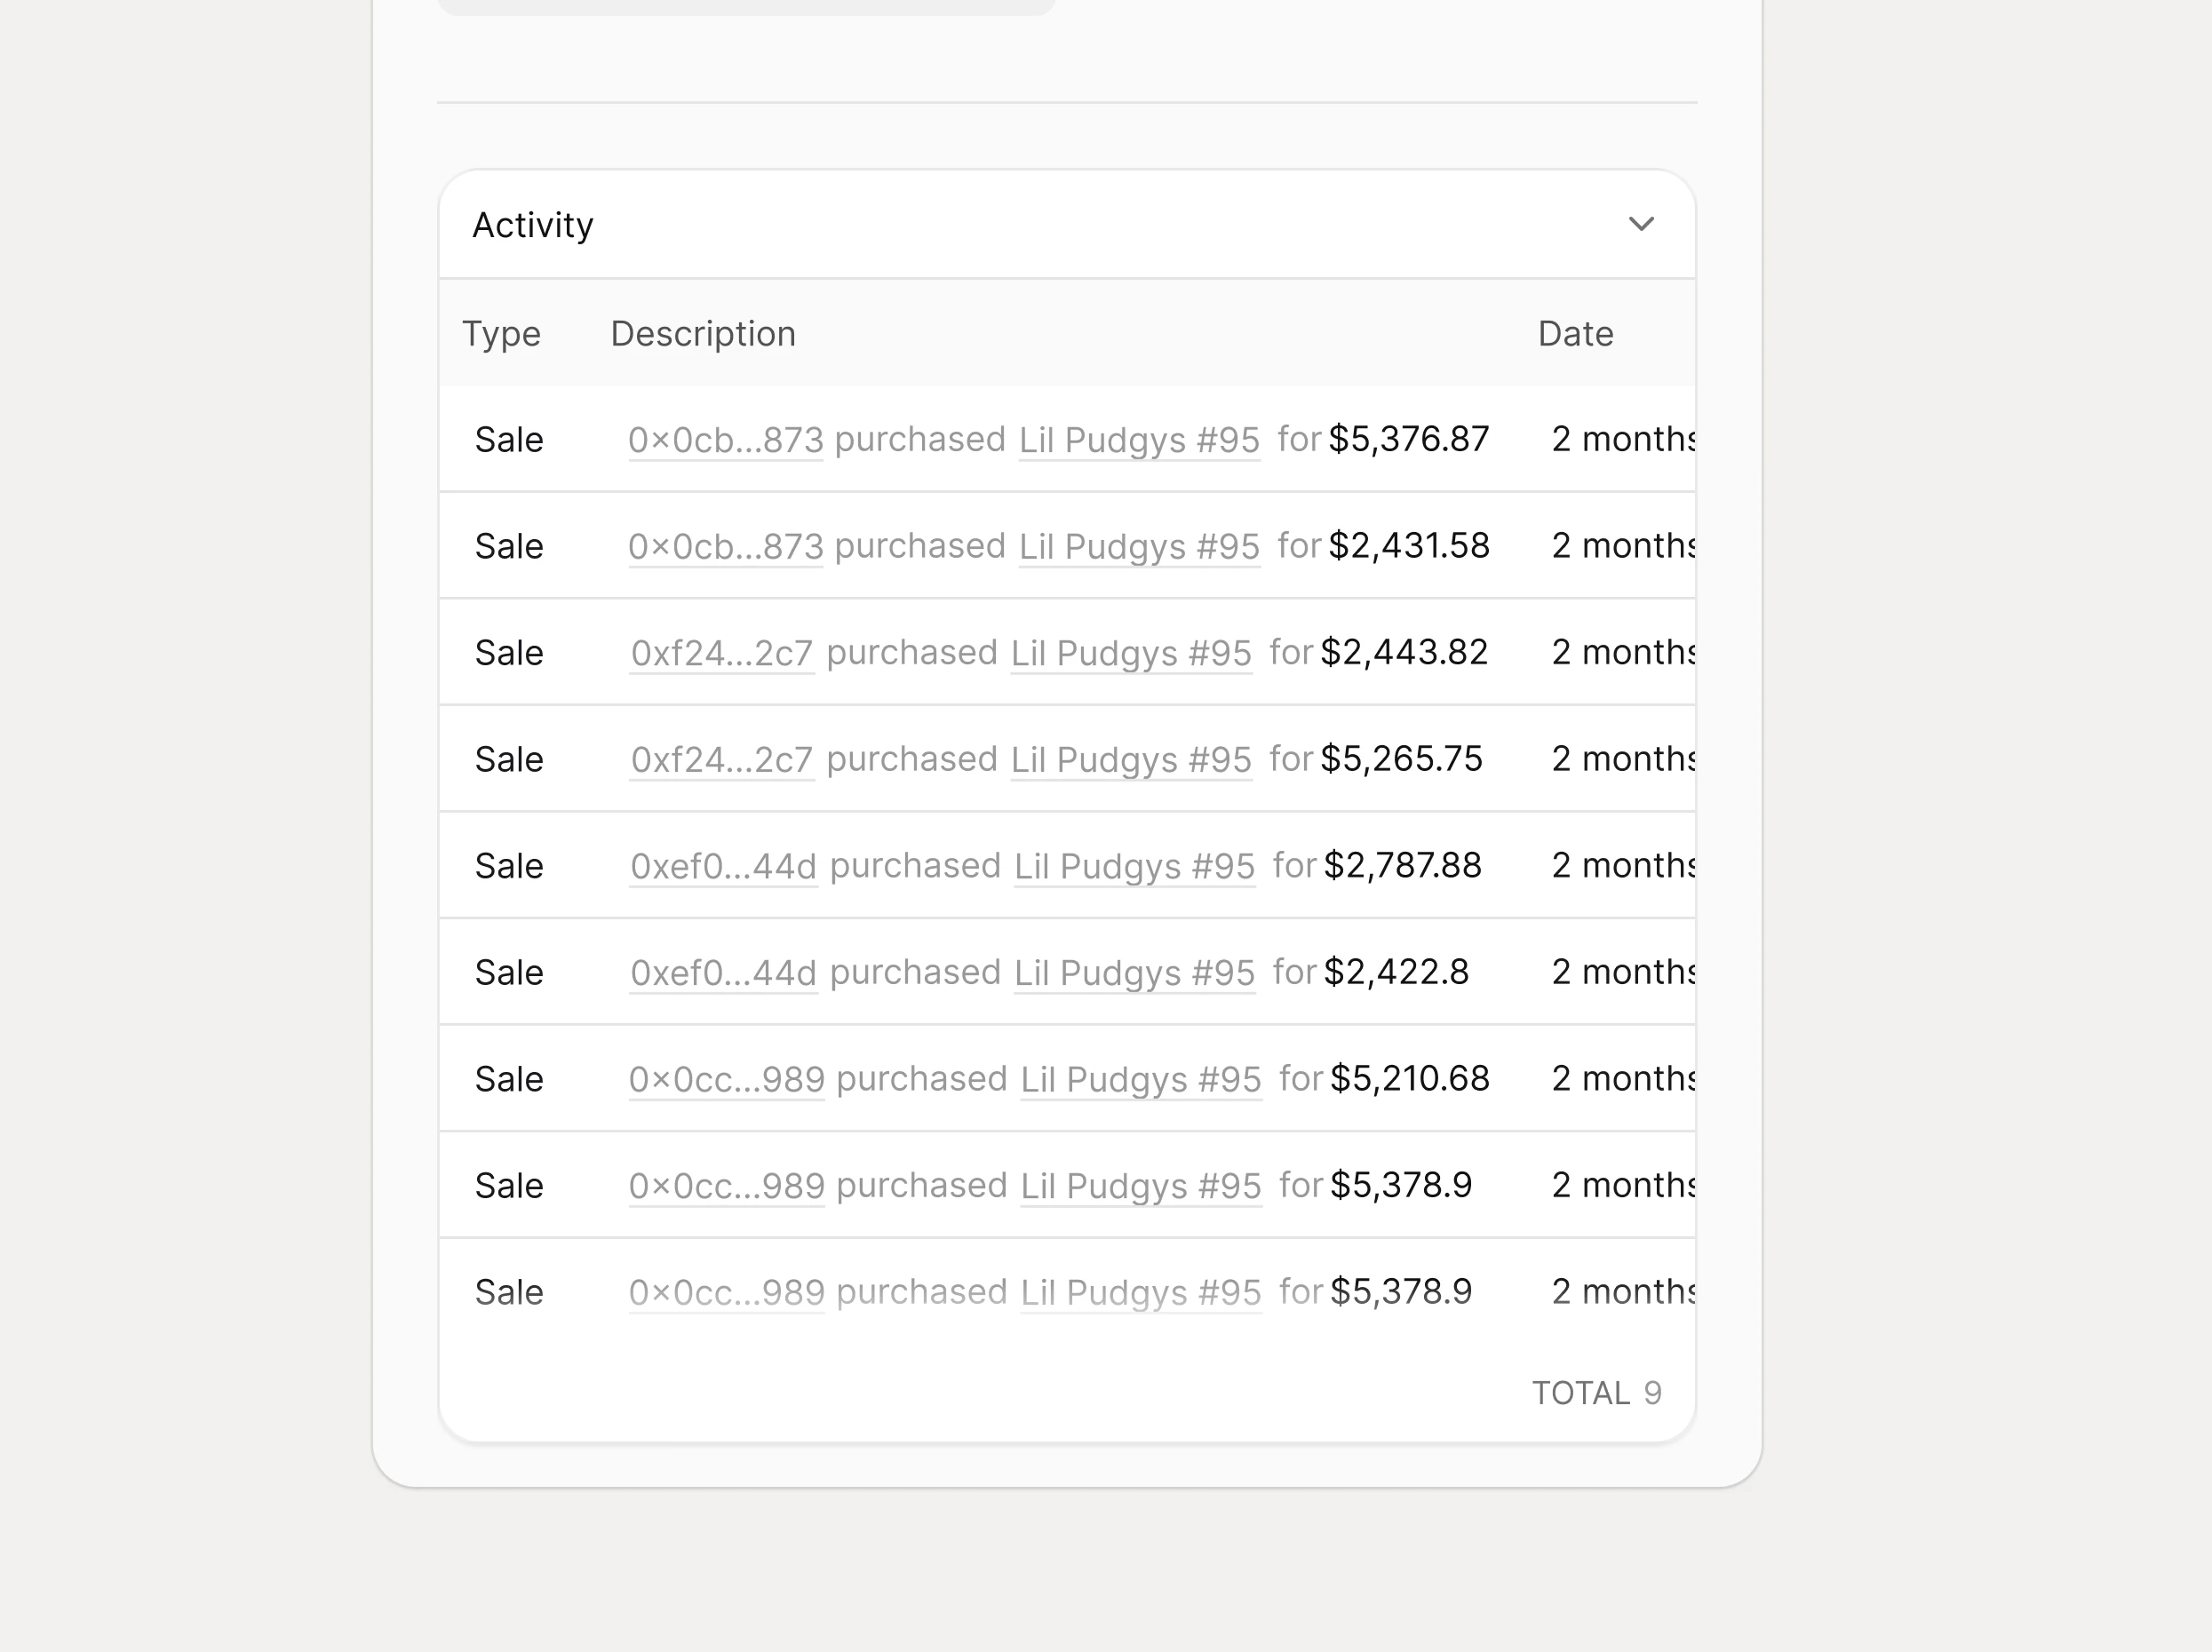The height and width of the screenshot is (1652, 2212).
Task: Click the Activity panel header title
Action: pos(532,225)
